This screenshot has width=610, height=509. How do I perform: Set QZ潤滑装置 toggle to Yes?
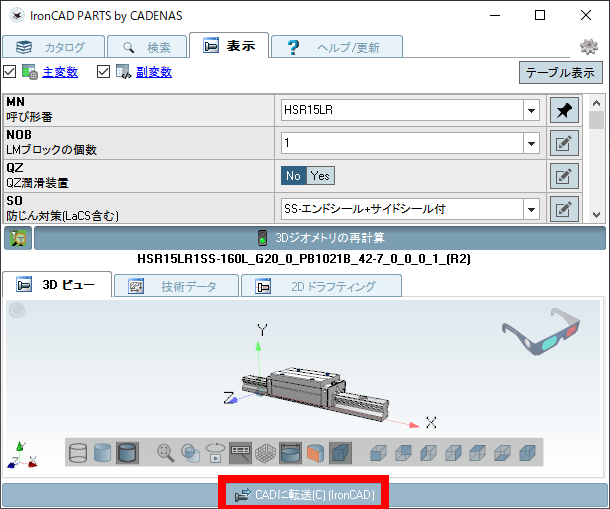point(320,176)
